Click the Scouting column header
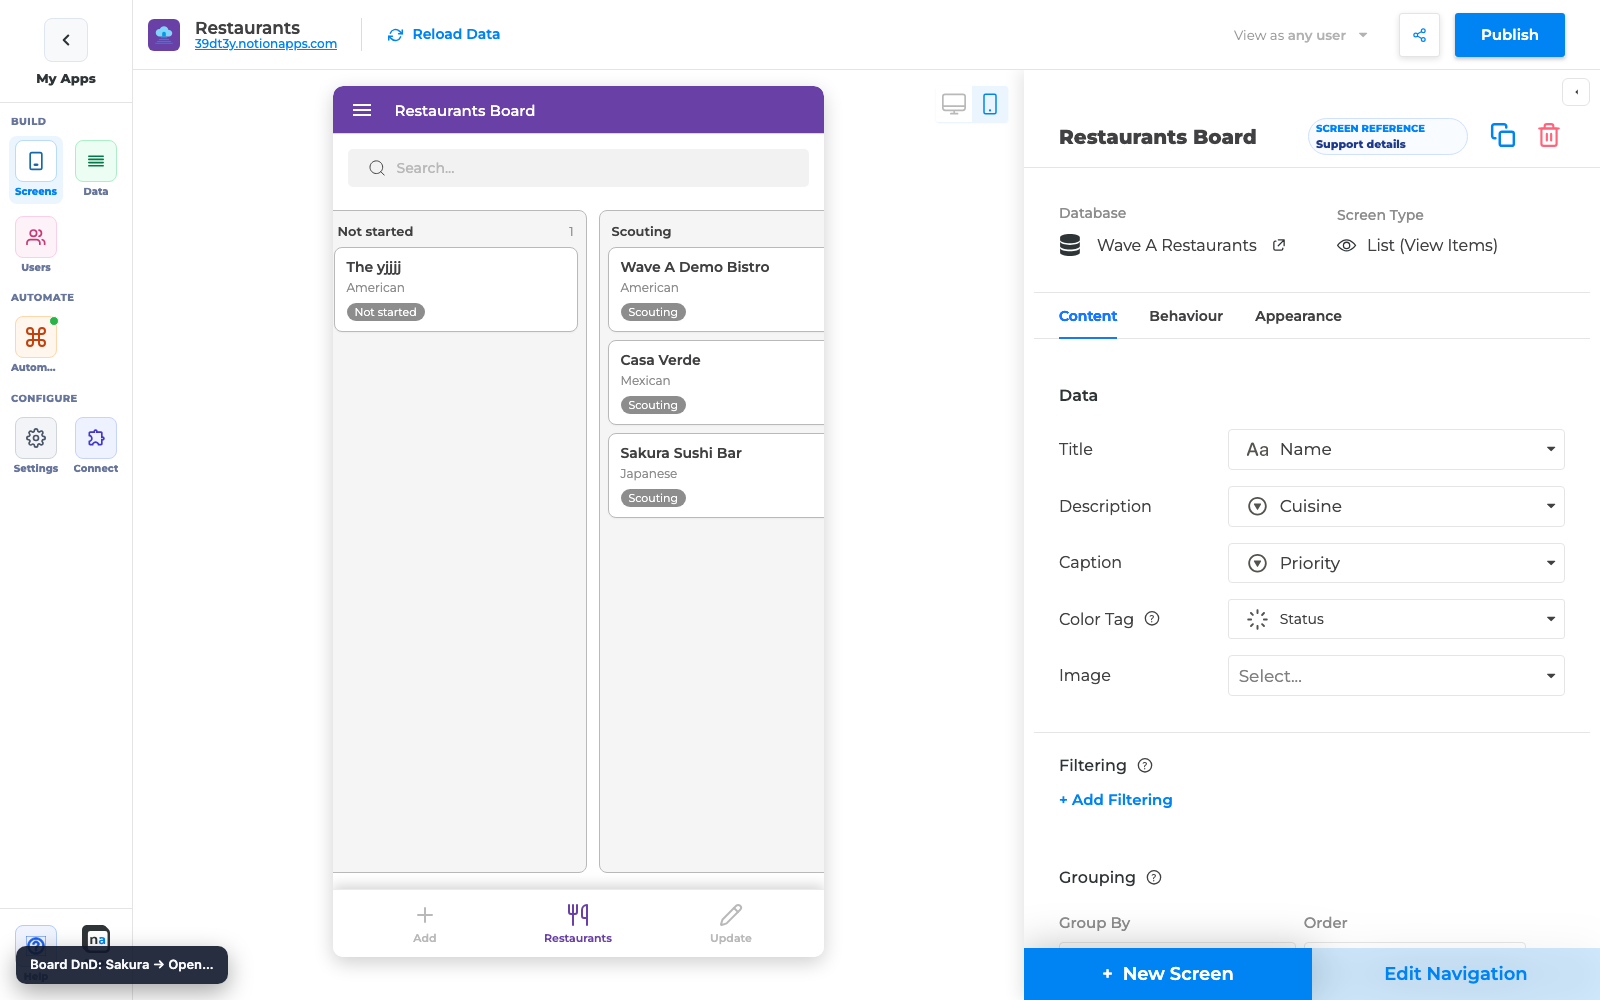 click(641, 231)
